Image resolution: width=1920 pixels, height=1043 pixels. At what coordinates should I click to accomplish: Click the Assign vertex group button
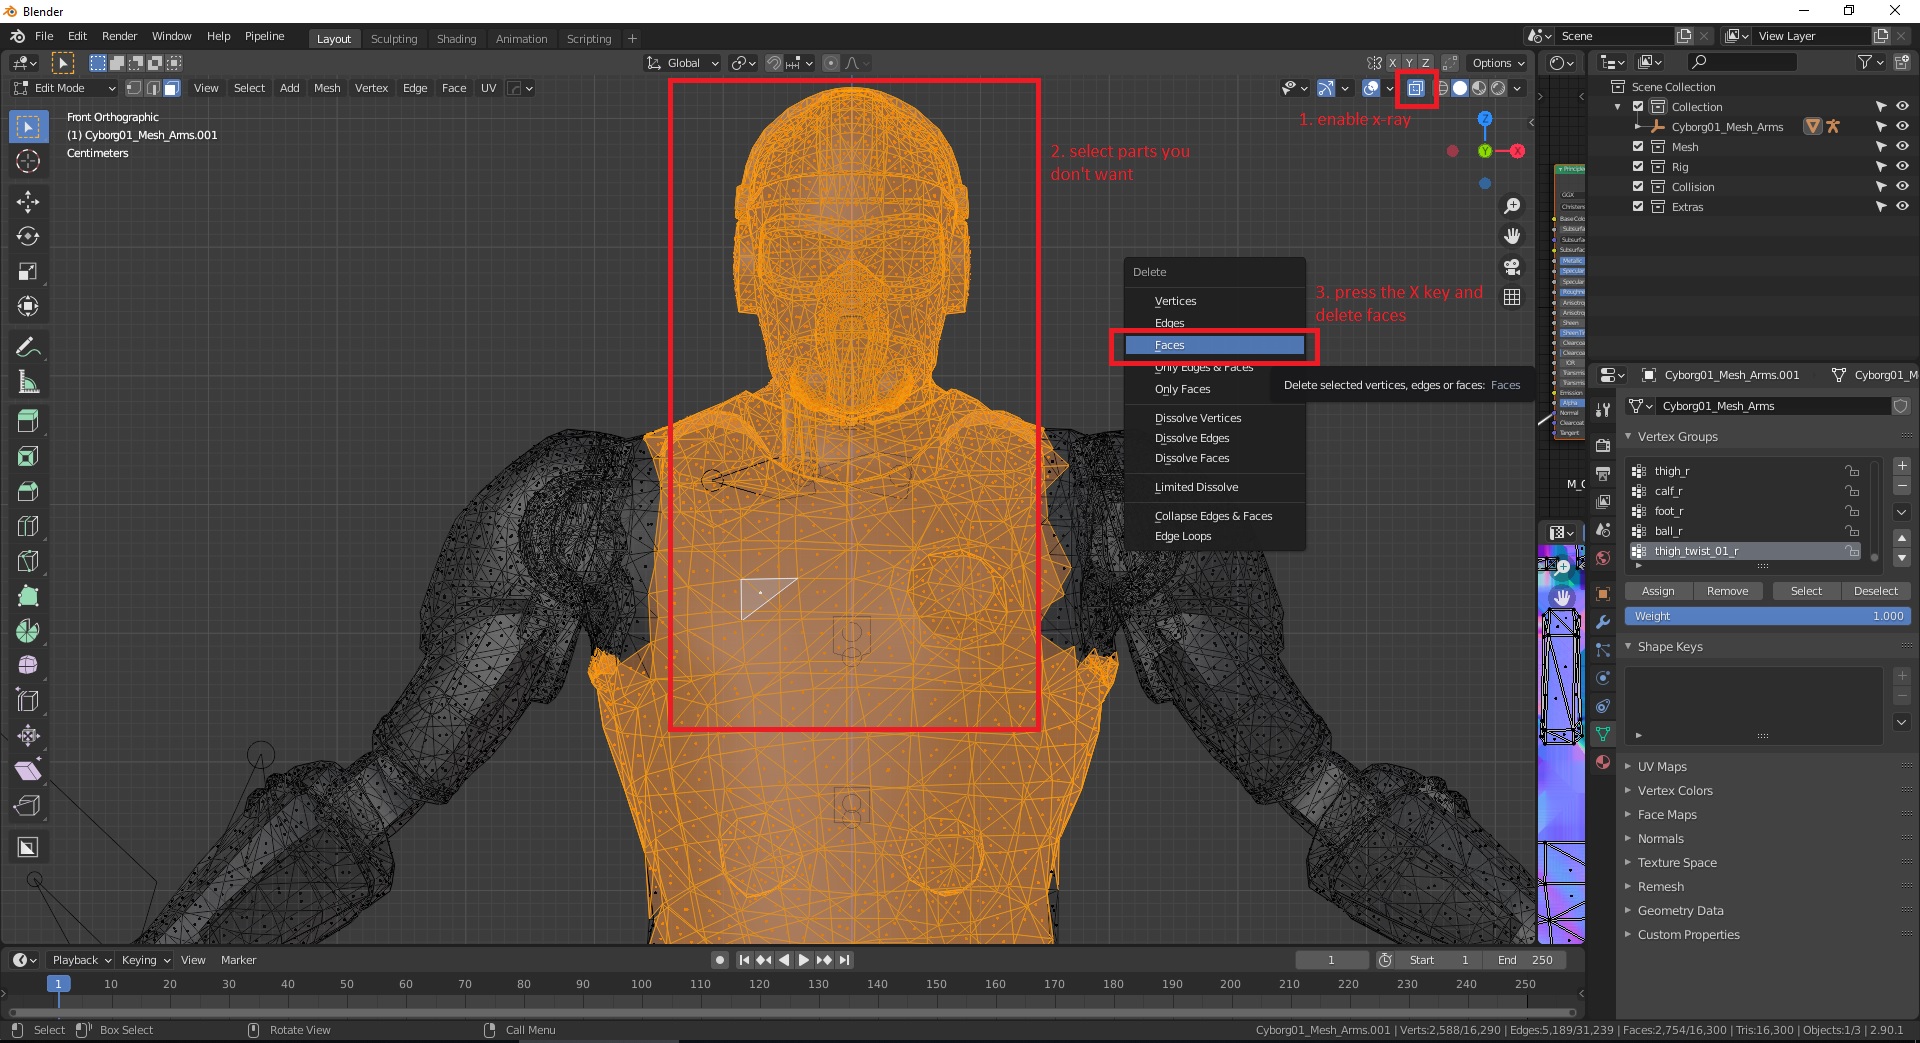pyautogui.click(x=1657, y=591)
